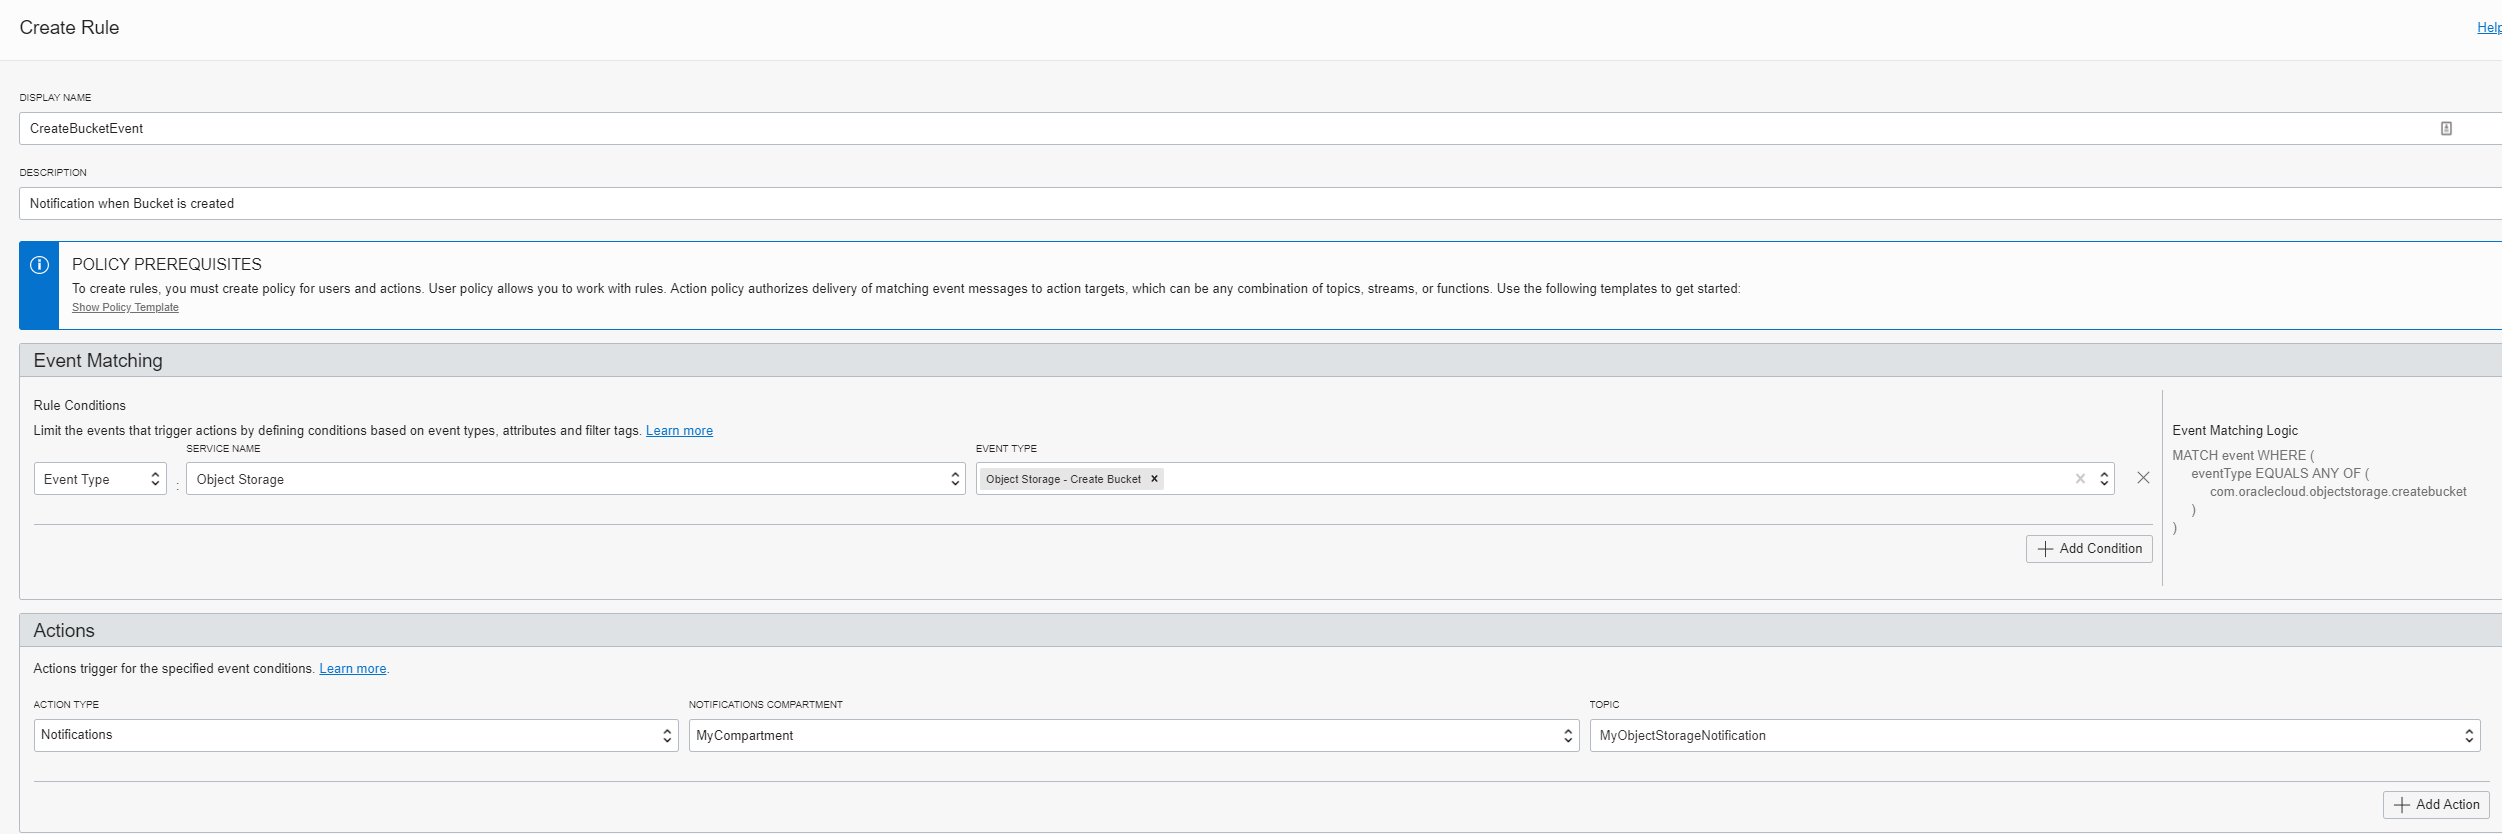Open the Help link
Screen dimensions: 2502x834
(2489, 28)
